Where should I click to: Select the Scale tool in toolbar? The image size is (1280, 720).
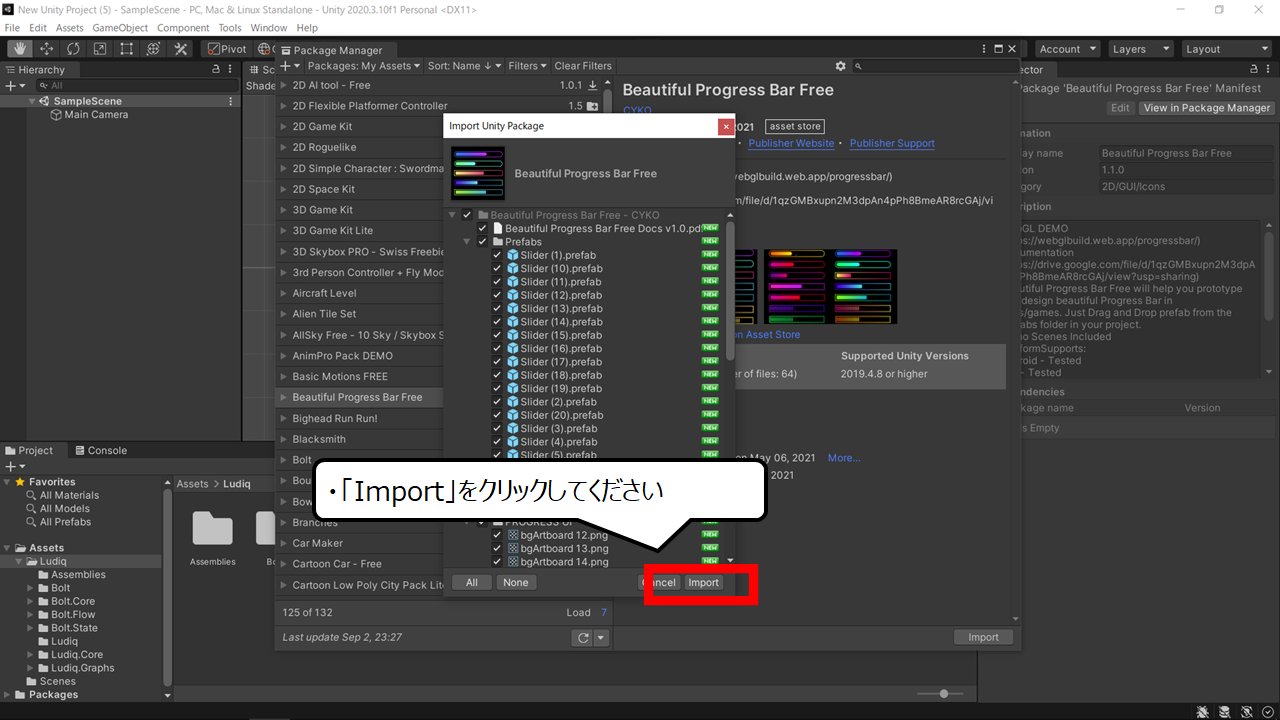tap(100, 49)
